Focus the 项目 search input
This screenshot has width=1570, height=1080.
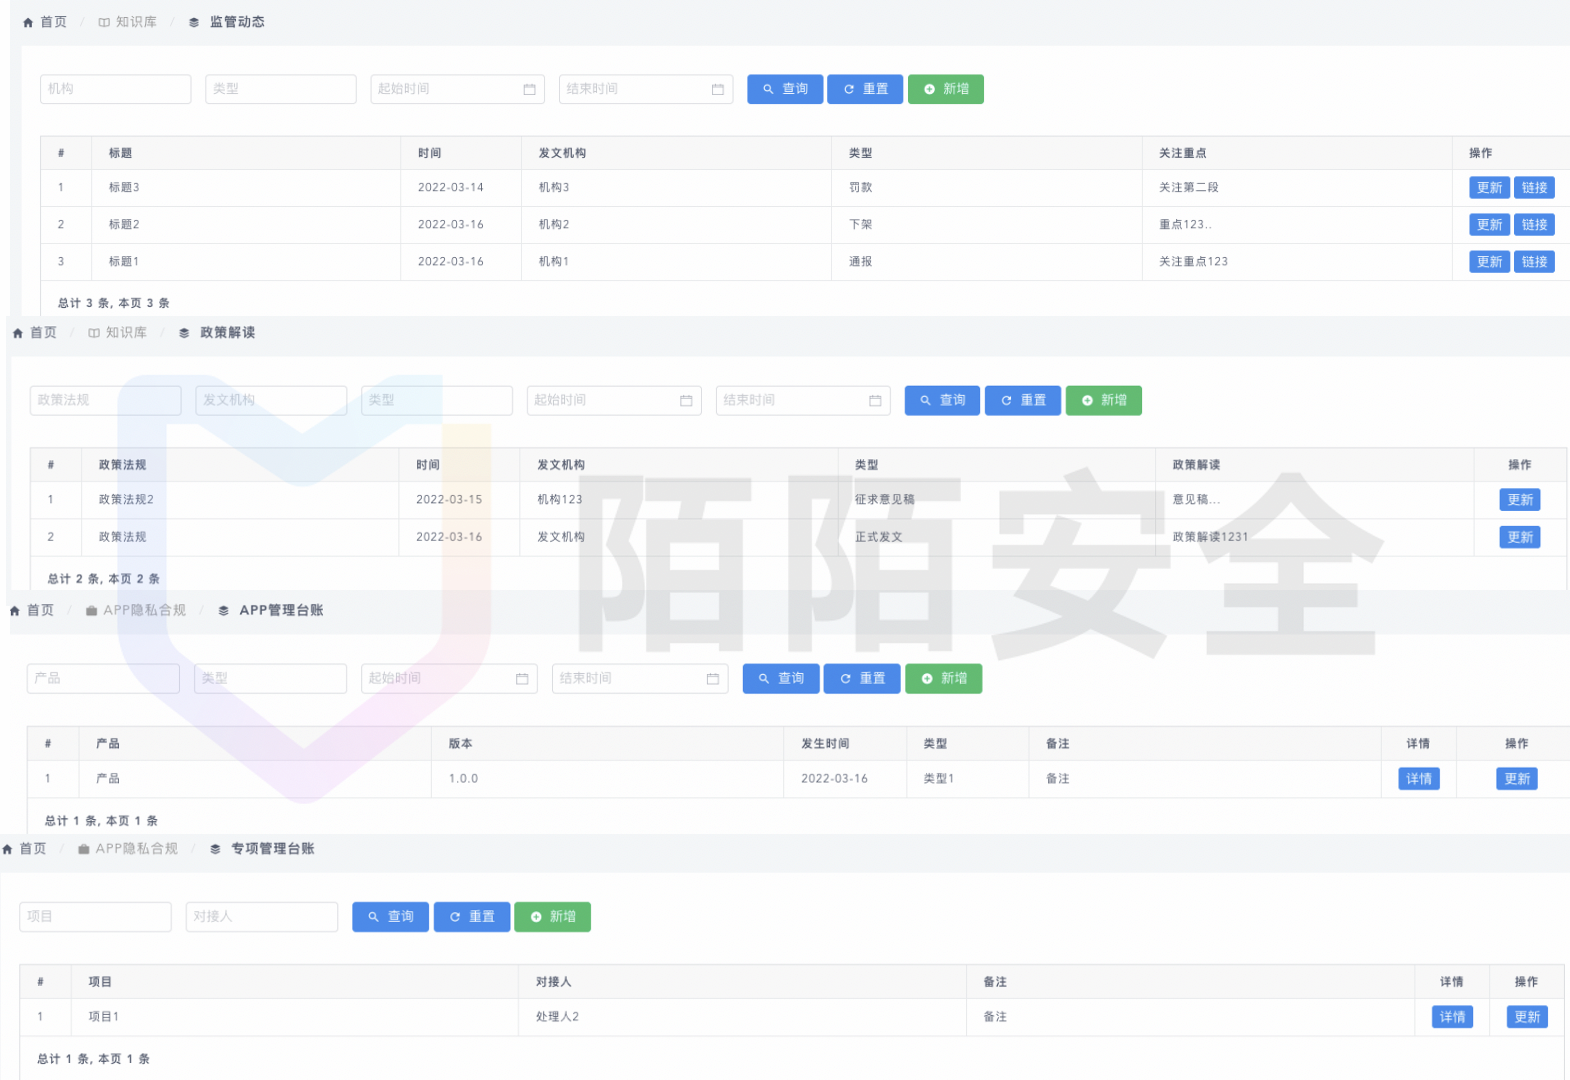click(x=95, y=917)
